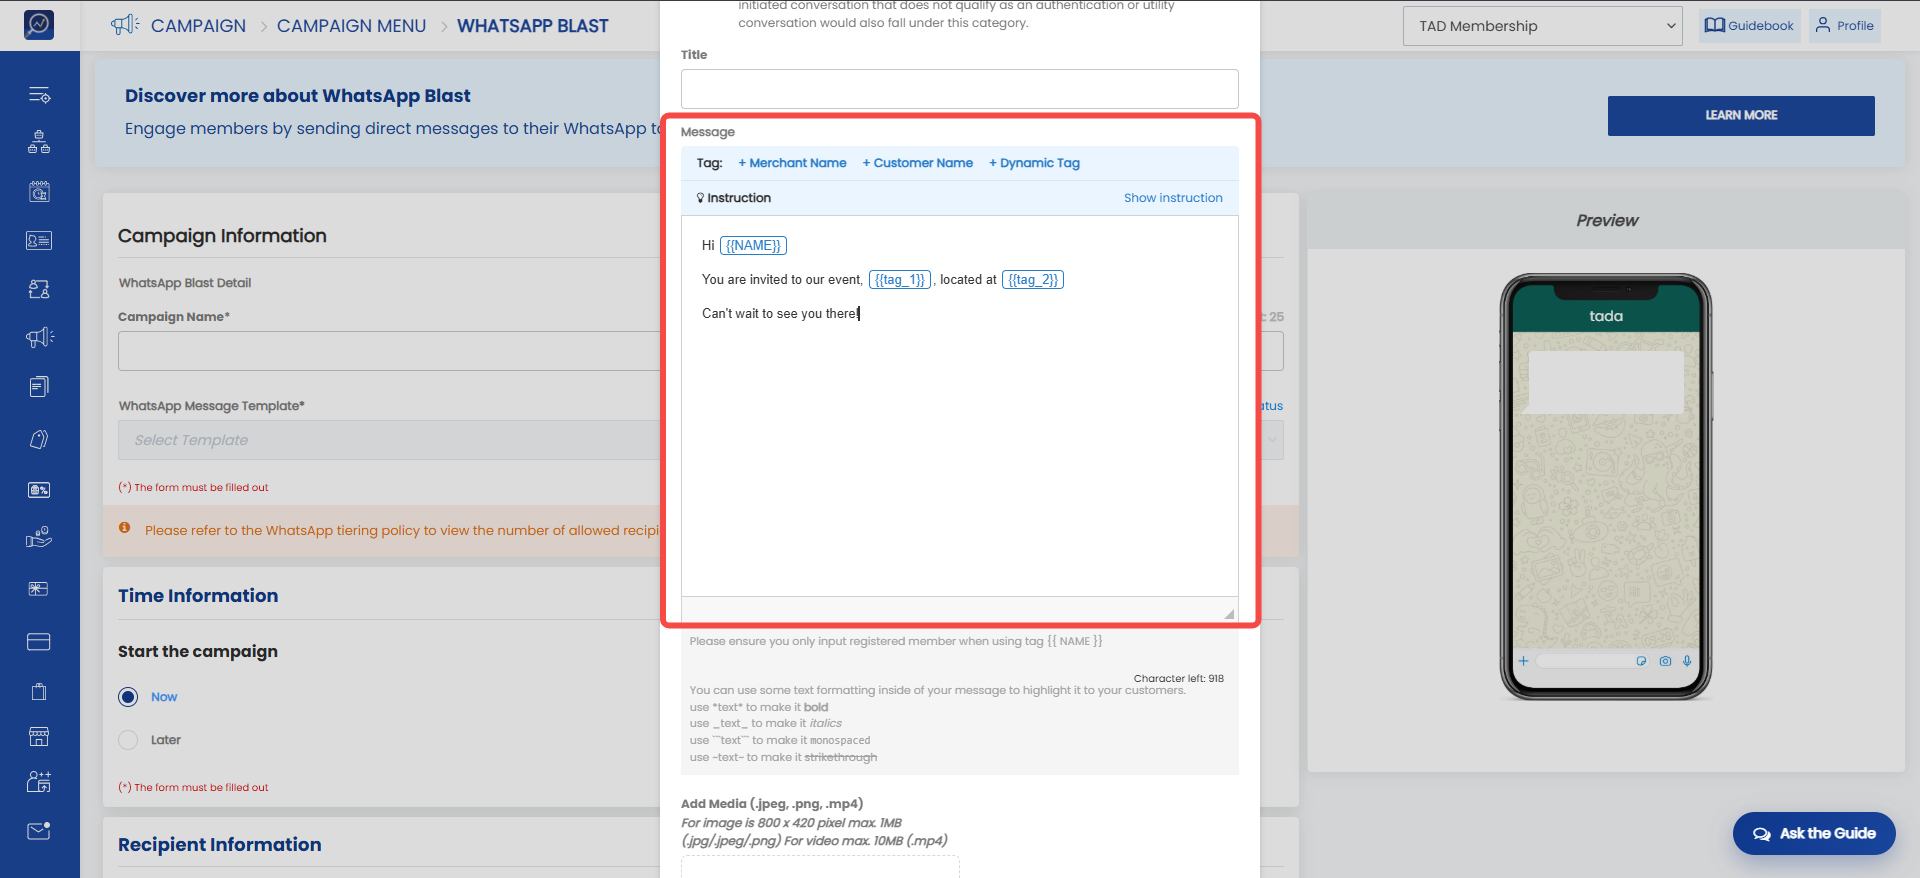Open the sidebar lines-and-gear settings icon

pyautogui.click(x=39, y=95)
